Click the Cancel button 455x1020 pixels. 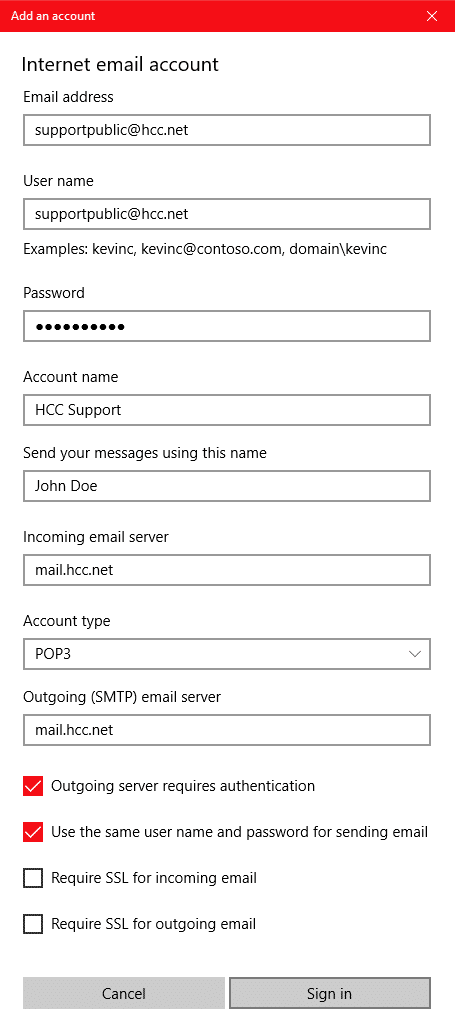click(124, 993)
